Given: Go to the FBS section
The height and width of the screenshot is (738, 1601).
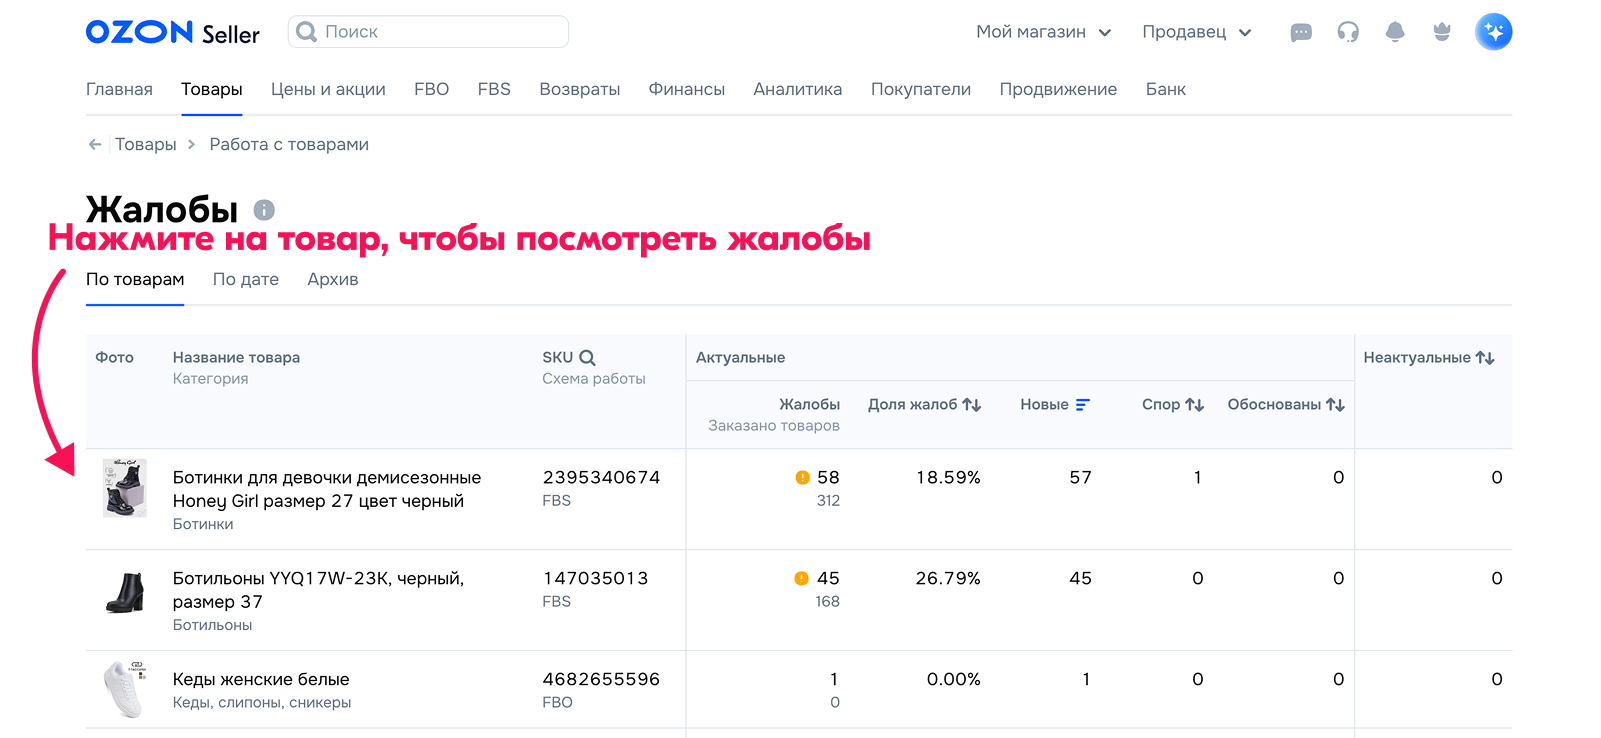Looking at the screenshot, I should (x=494, y=90).
